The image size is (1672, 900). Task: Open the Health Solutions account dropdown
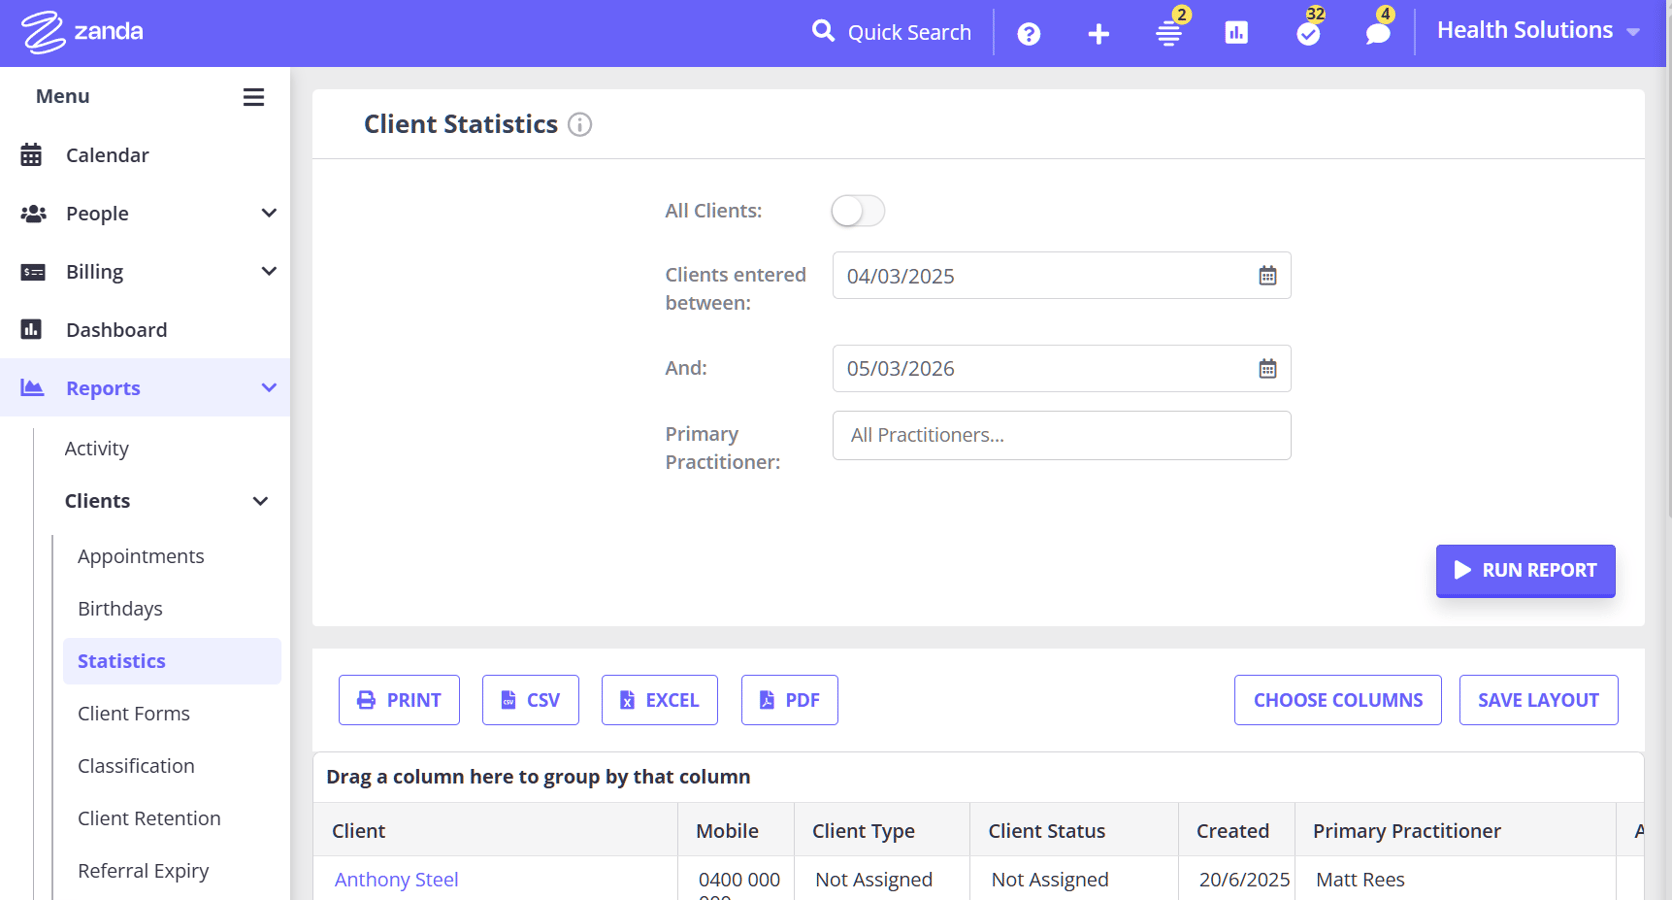[x=1538, y=31]
